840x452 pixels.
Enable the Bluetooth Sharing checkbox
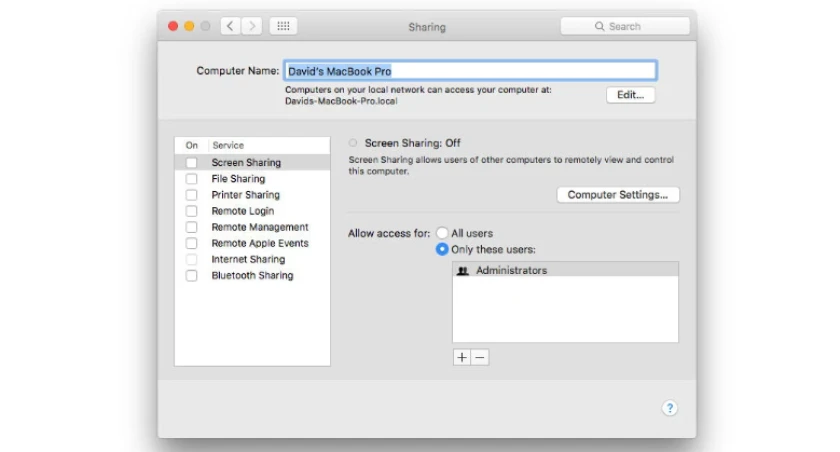pyautogui.click(x=191, y=275)
